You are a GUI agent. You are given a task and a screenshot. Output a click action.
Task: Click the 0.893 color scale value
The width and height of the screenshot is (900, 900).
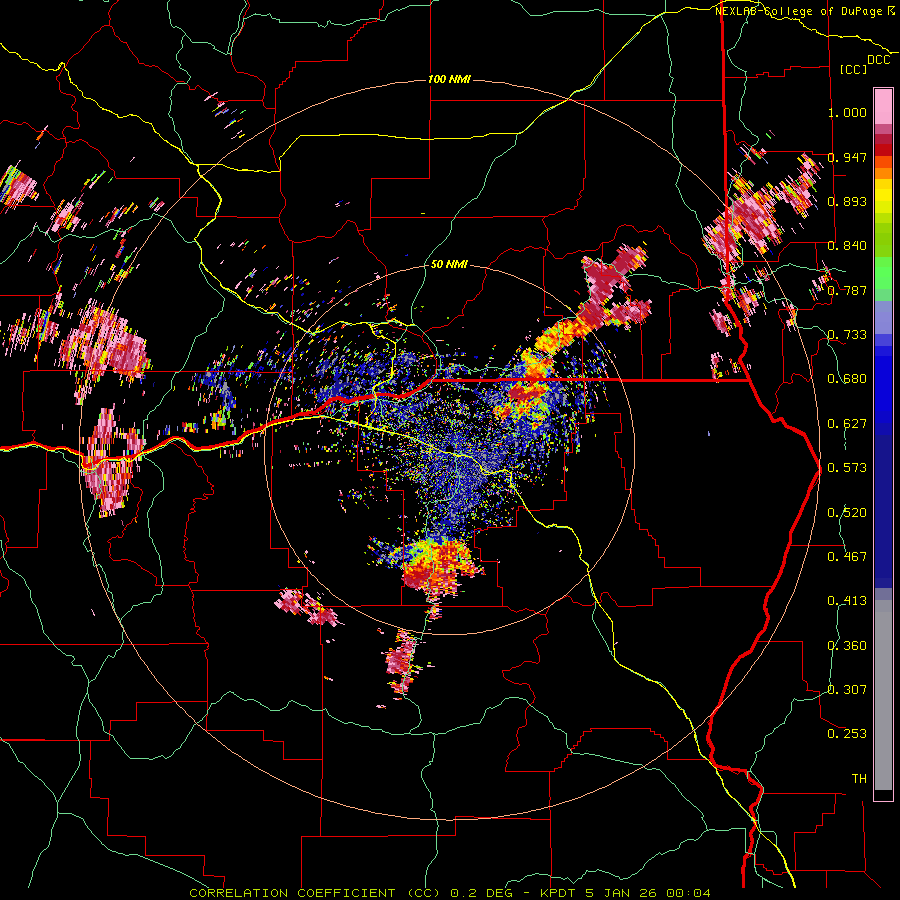click(x=847, y=201)
